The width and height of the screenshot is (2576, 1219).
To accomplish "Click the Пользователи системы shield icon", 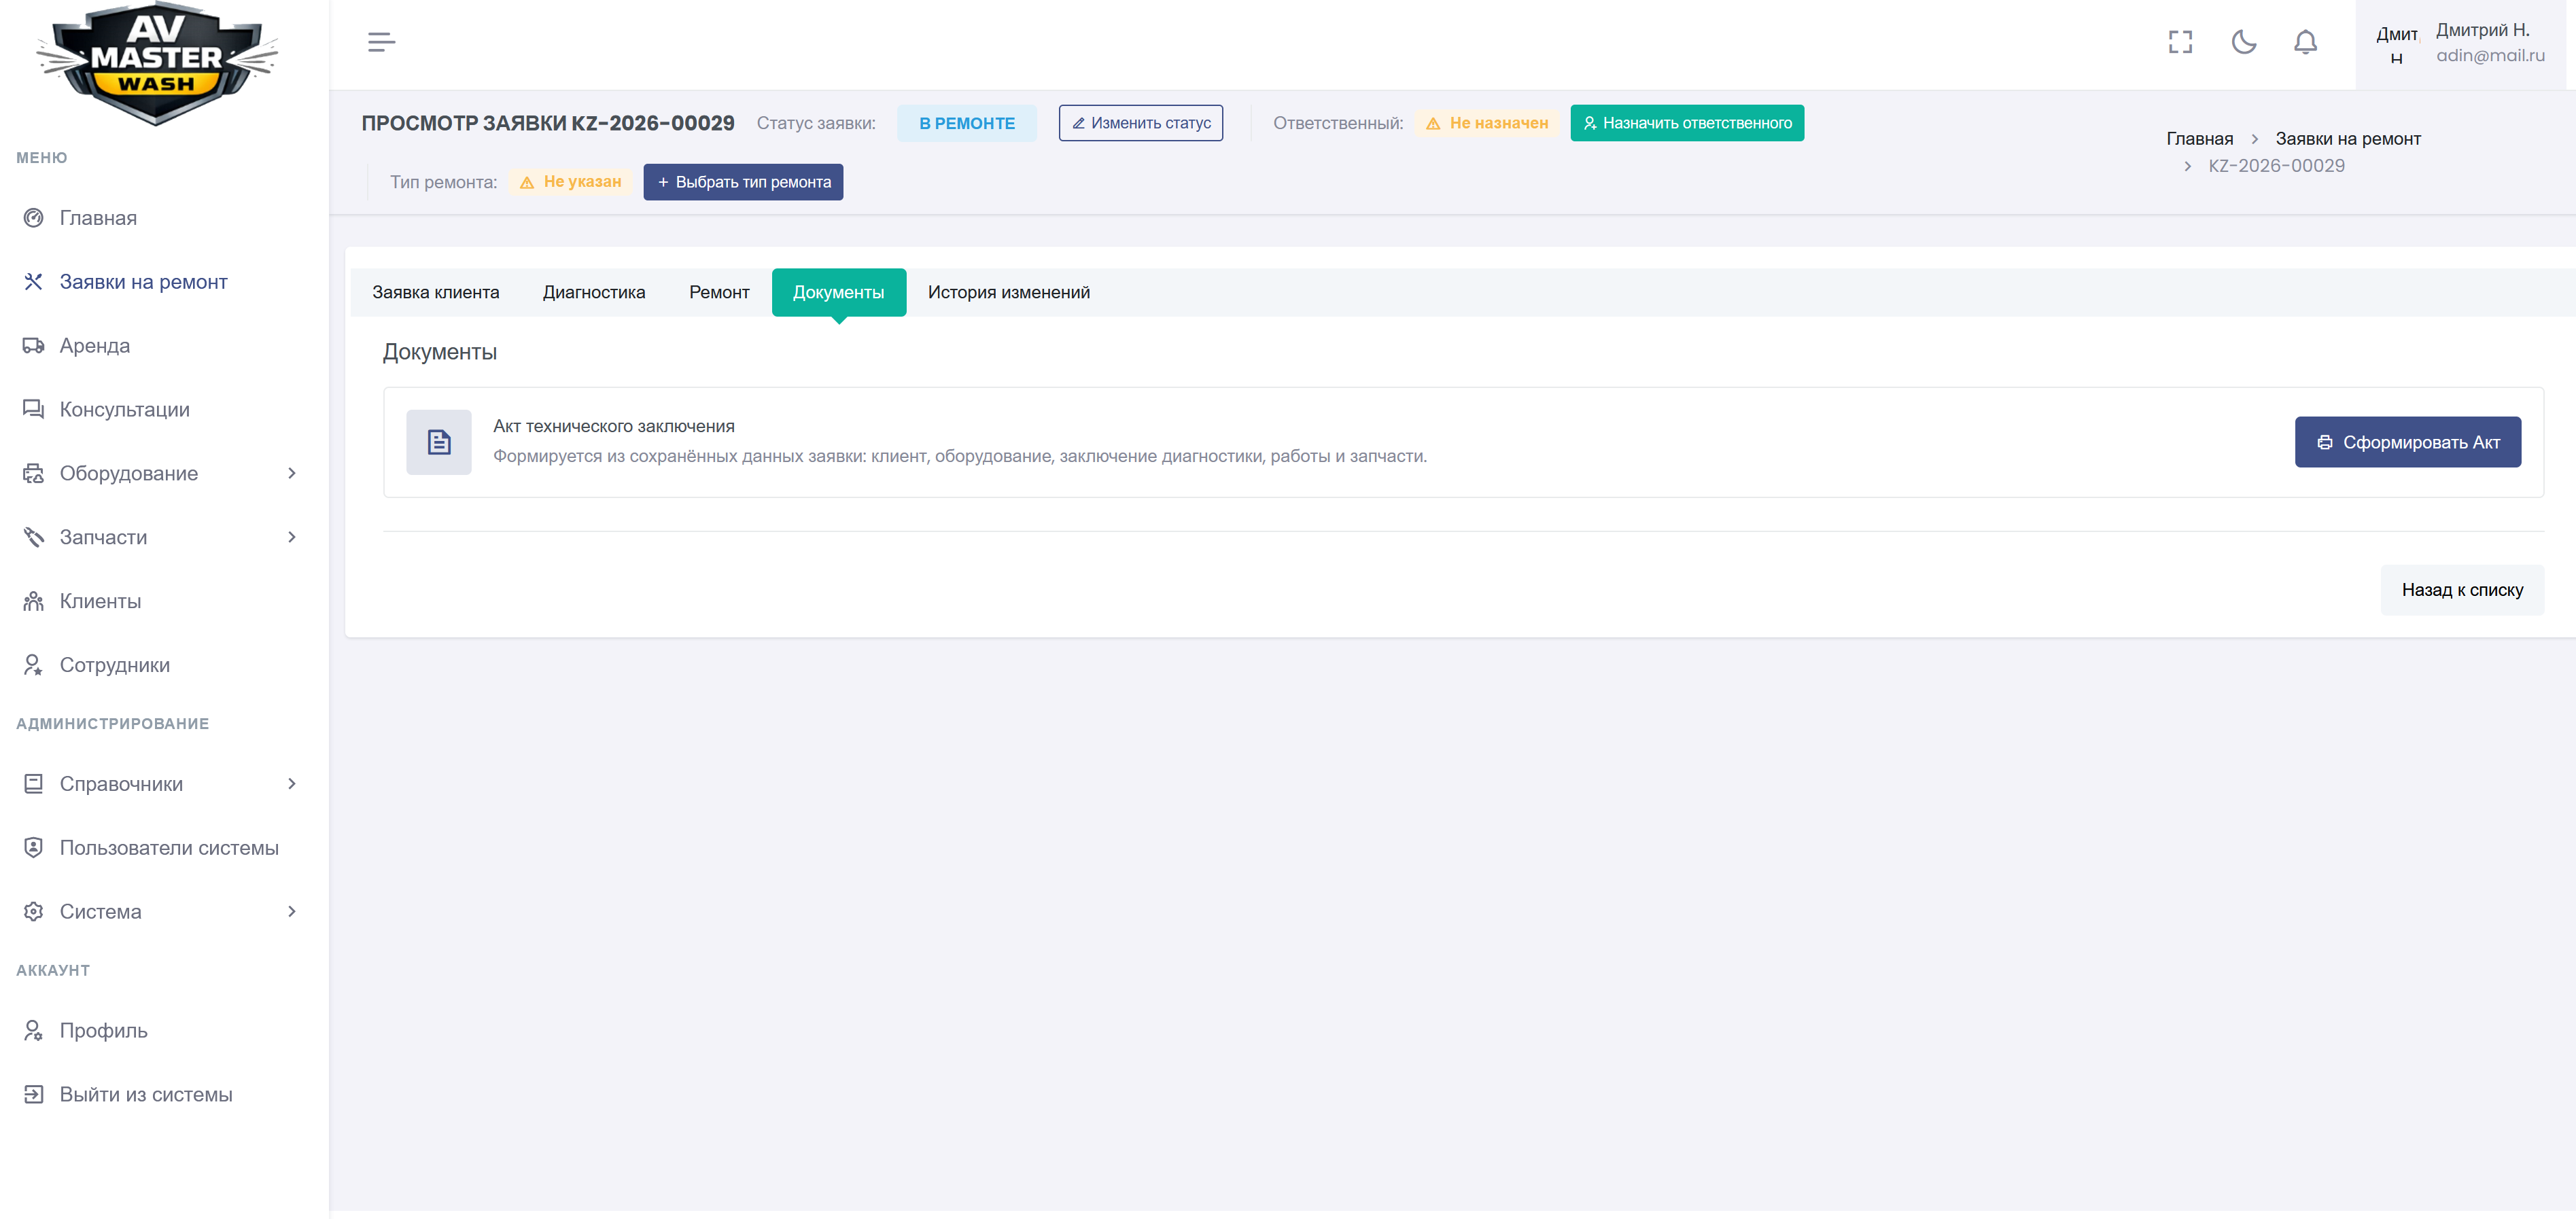I will pos(33,848).
